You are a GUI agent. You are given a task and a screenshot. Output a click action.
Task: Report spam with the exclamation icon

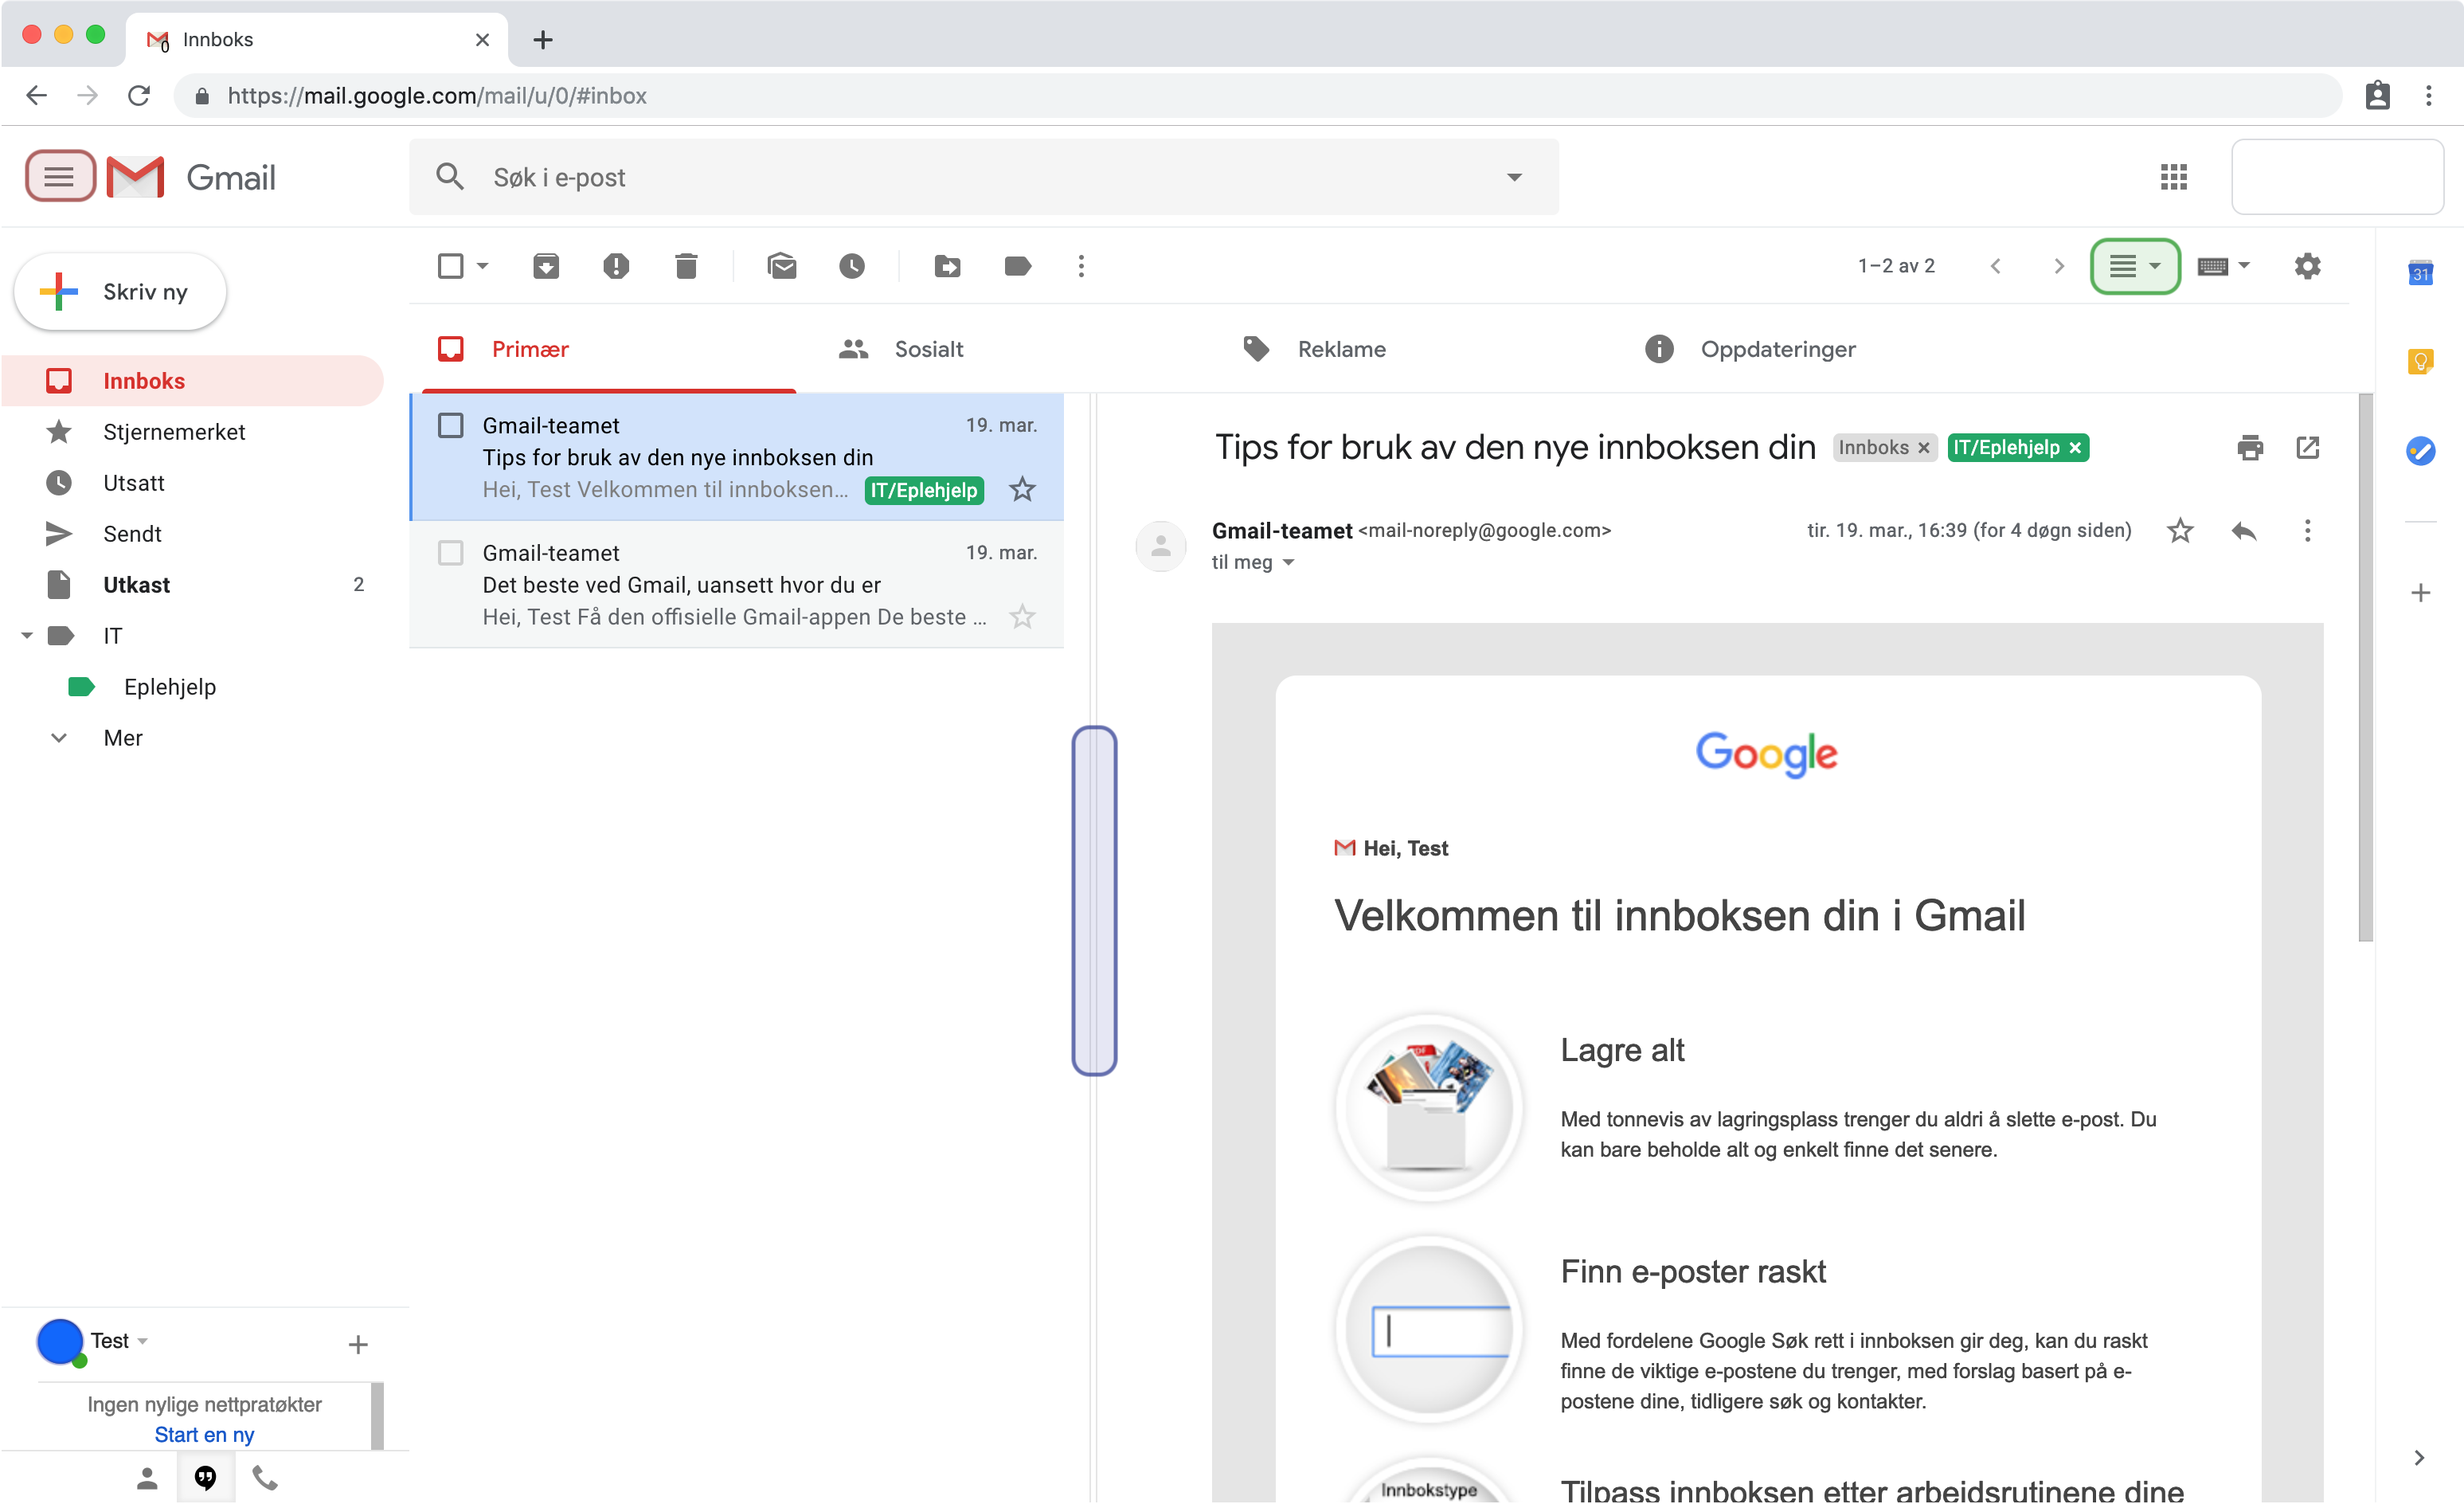616,266
